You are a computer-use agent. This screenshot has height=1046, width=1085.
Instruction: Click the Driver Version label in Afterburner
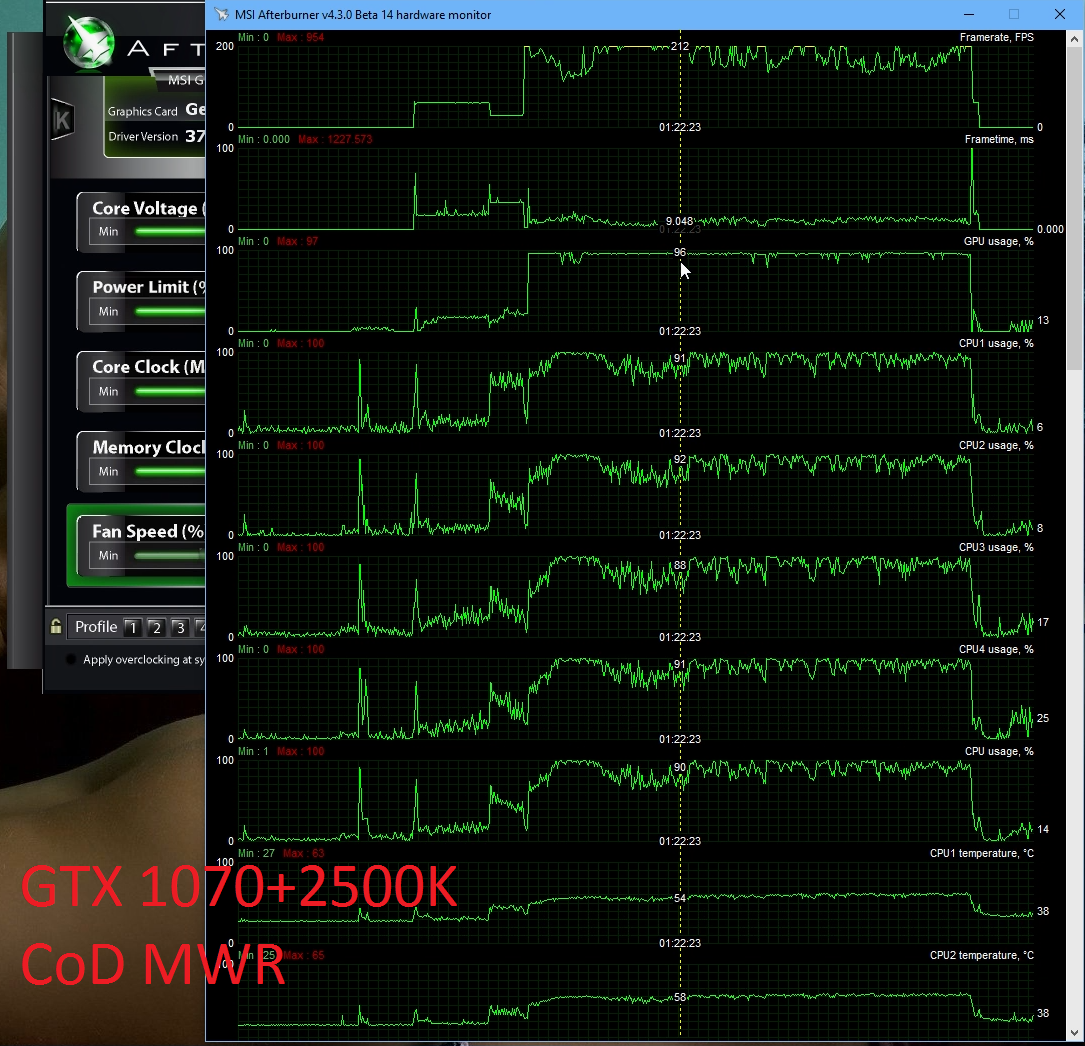(x=143, y=136)
